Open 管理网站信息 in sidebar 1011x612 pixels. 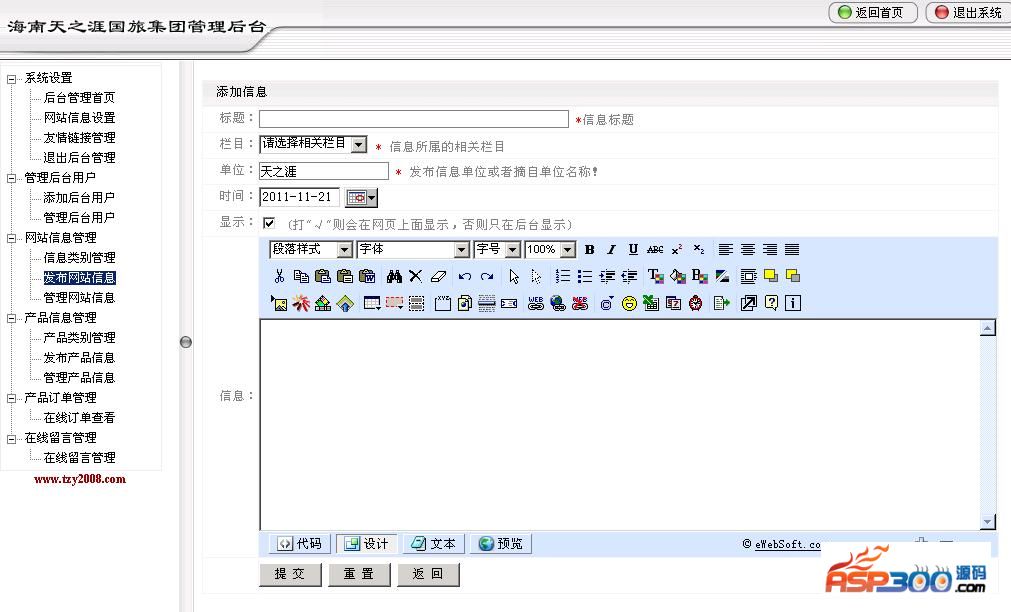(x=79, y=298)
